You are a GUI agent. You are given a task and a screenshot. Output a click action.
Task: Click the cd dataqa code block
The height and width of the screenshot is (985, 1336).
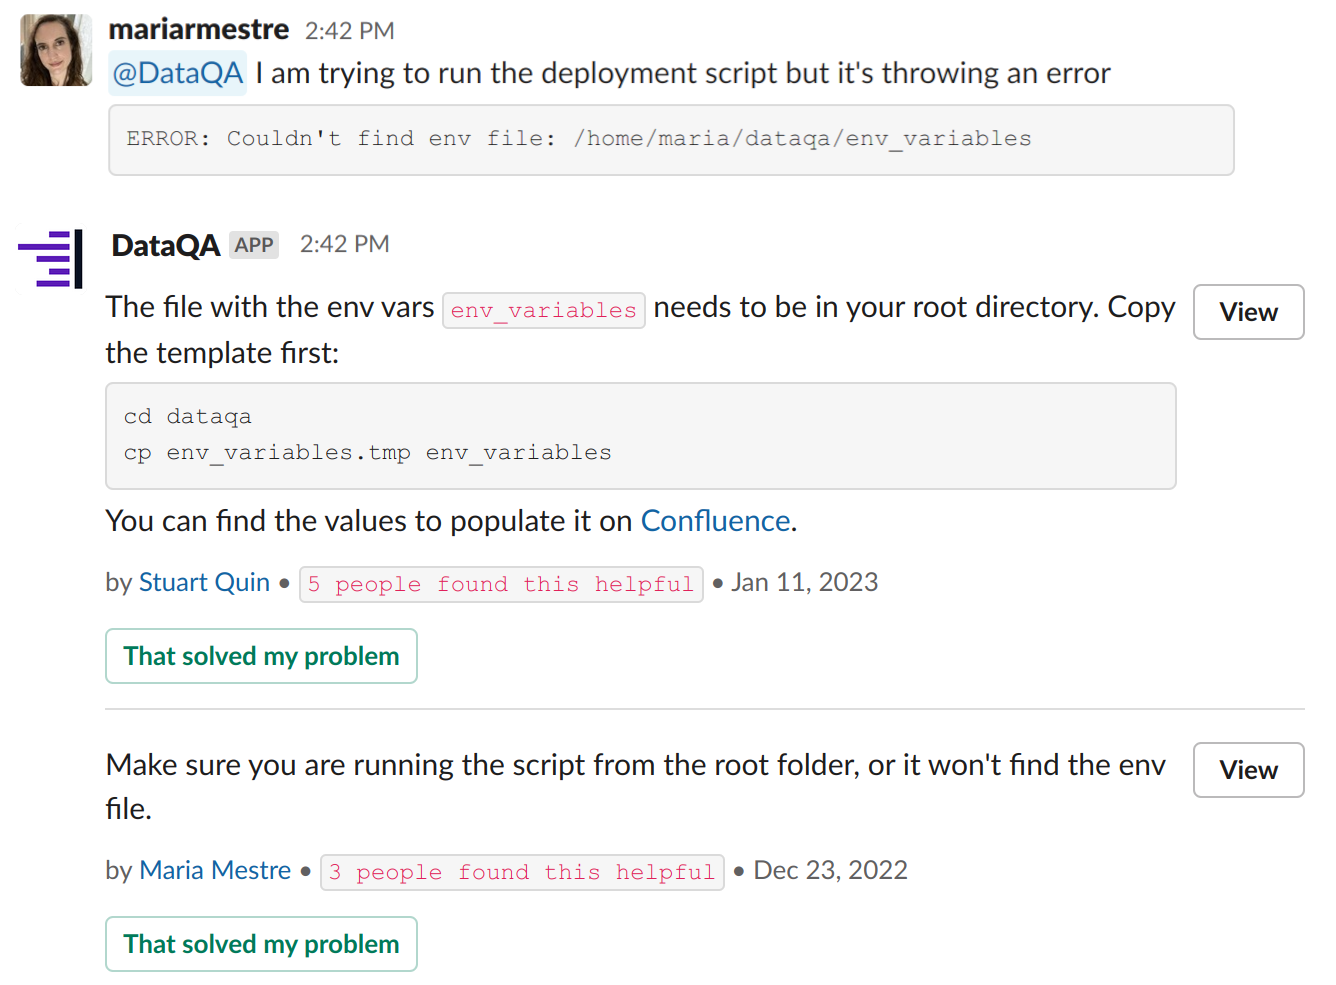click(x=641, y=436)
